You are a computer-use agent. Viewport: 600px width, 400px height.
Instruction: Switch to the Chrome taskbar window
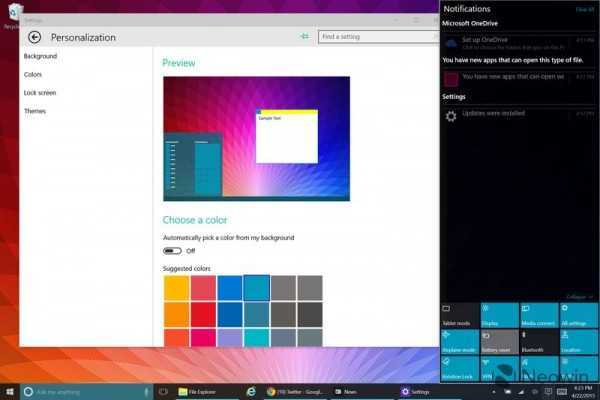click(x=295, y=392)
